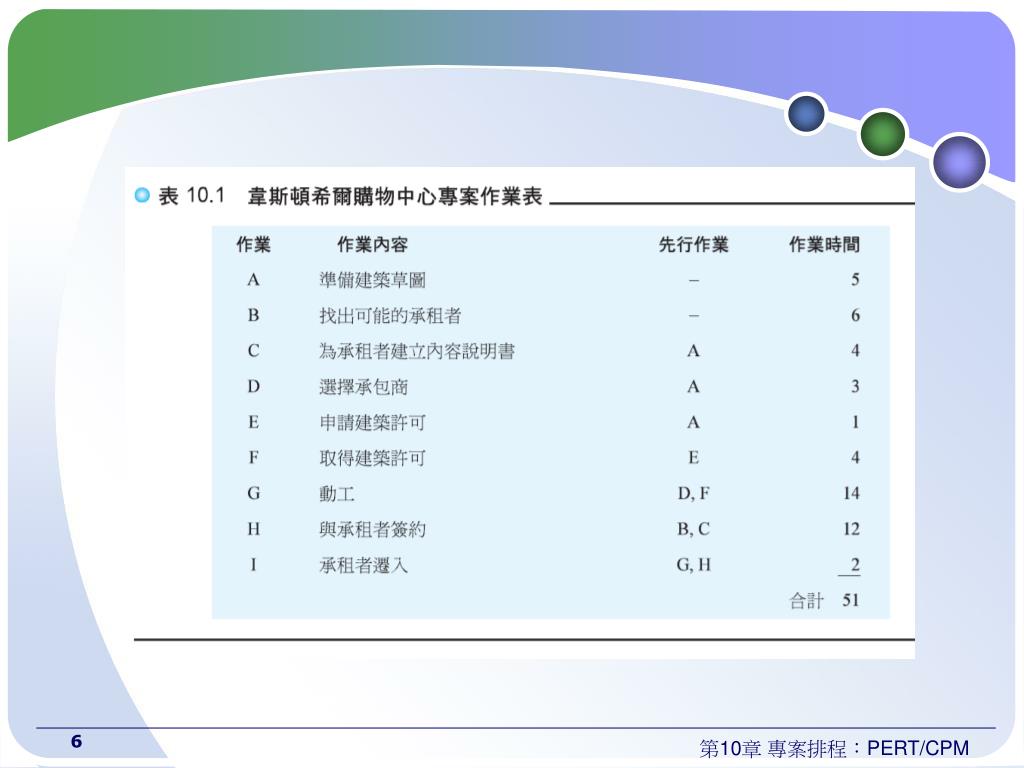Click activity letter B in 作業 column
The width and height of the screenshot is (1024, 768).
(x=253, y=315)
